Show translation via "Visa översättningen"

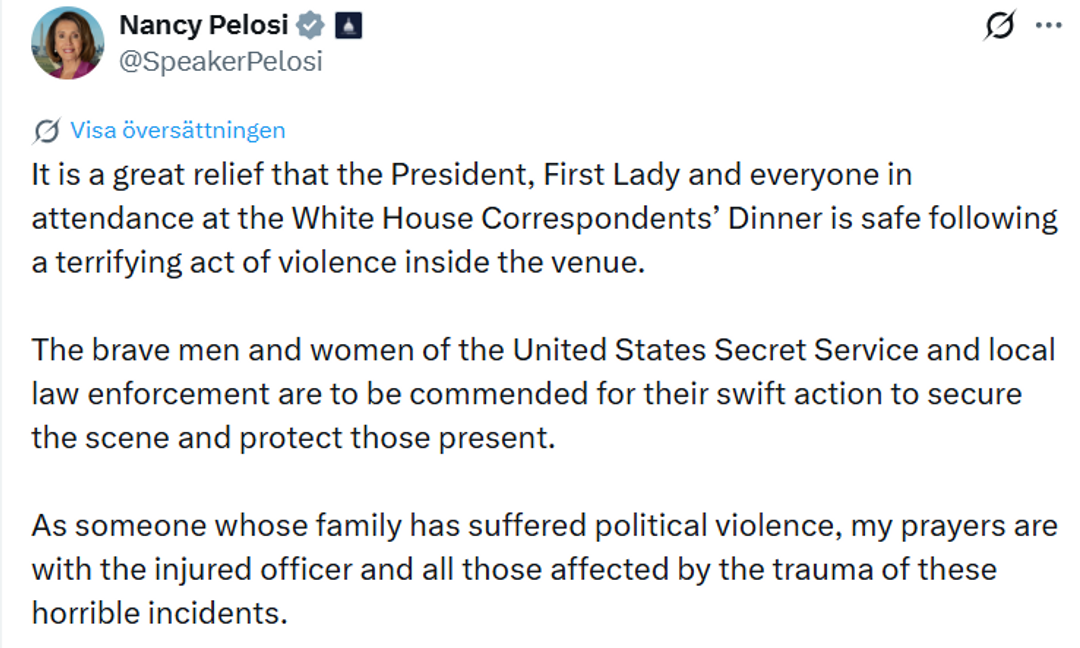click(177, 130)
